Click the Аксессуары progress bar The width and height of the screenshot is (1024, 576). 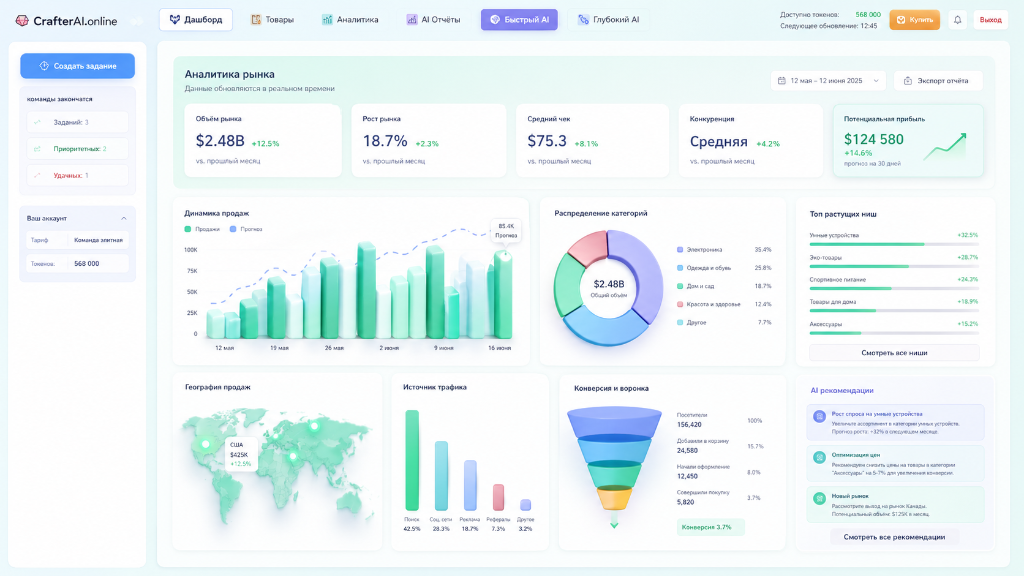[894, 333]
